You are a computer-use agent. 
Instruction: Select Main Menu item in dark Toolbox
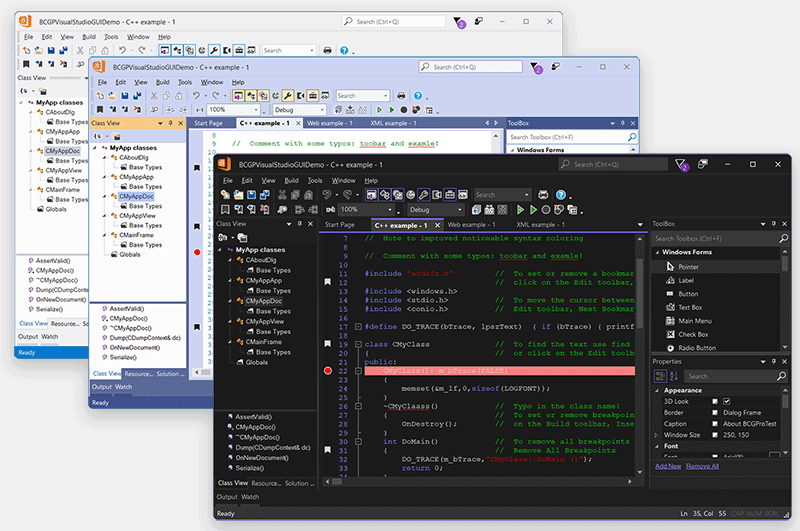(716, 320)
